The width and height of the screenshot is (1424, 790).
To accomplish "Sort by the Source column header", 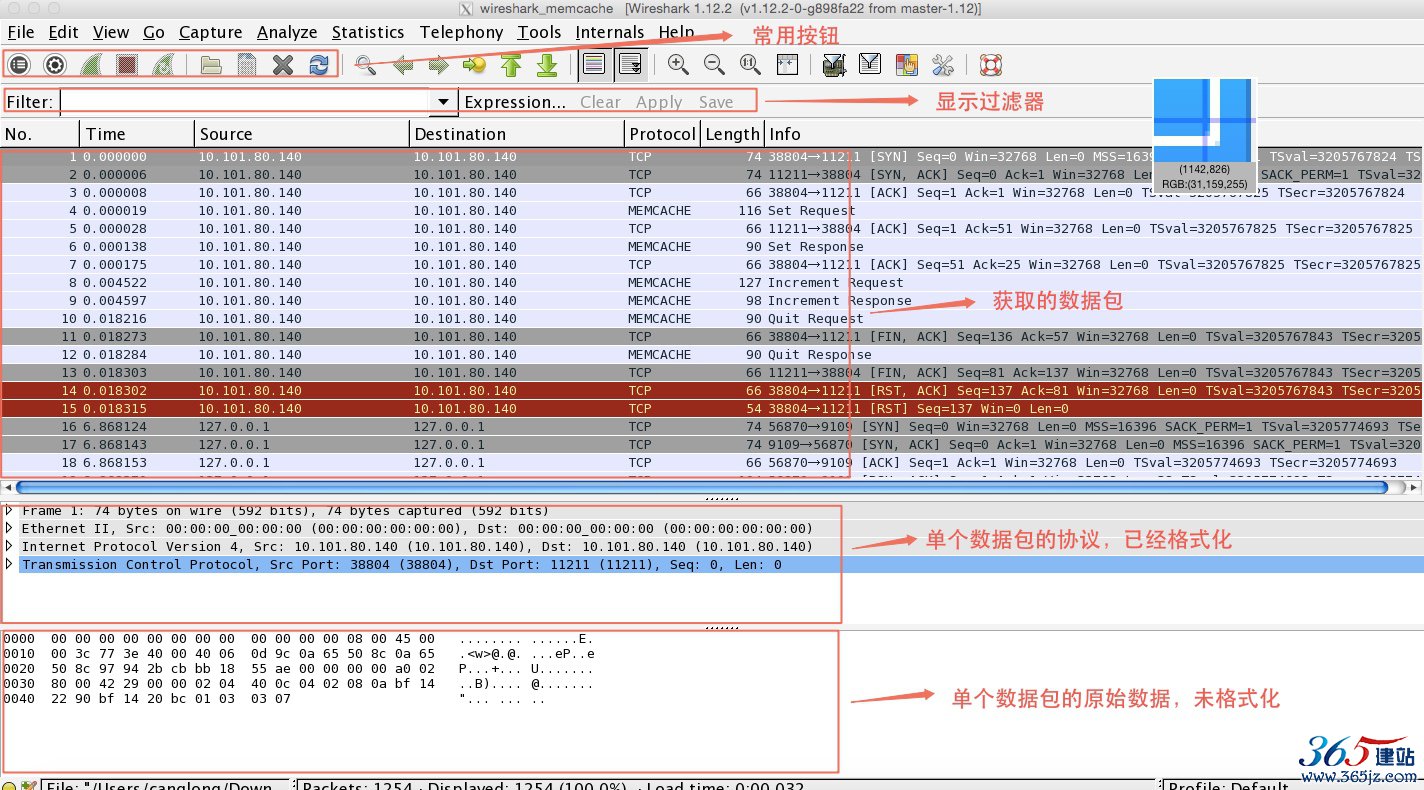I will tap(302, 134).
